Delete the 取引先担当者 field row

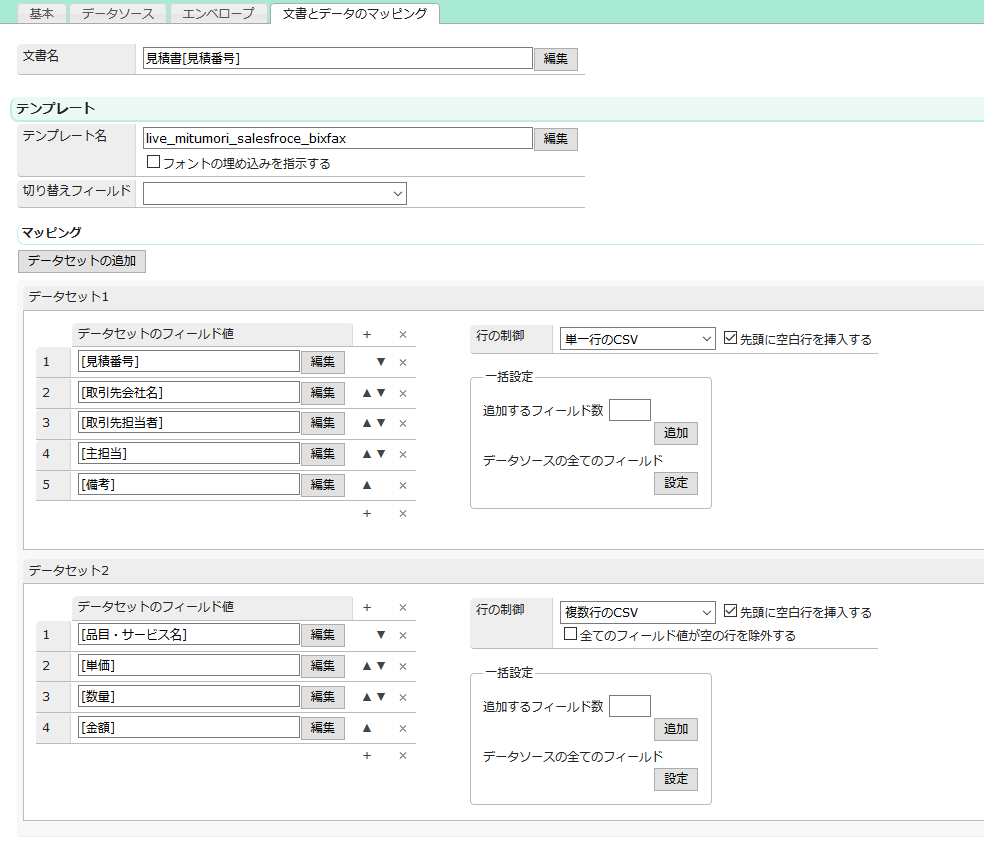[403, 423]
